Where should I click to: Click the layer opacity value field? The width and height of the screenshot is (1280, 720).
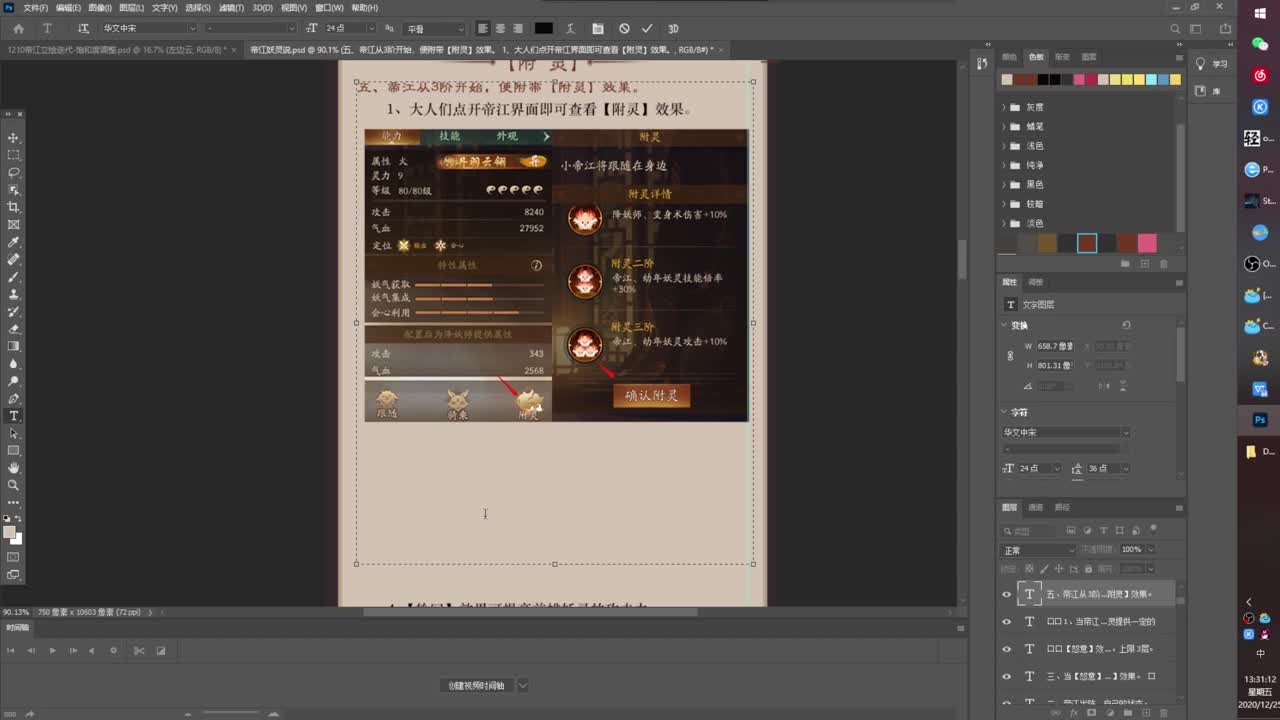[1131, 550]
